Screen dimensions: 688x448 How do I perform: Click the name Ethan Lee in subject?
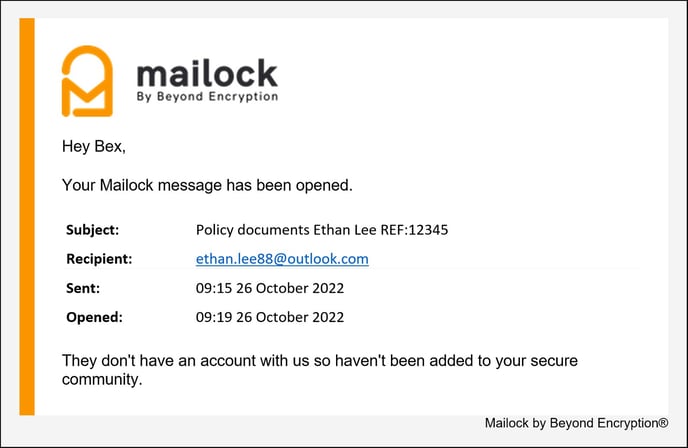[x=344, y=230]
